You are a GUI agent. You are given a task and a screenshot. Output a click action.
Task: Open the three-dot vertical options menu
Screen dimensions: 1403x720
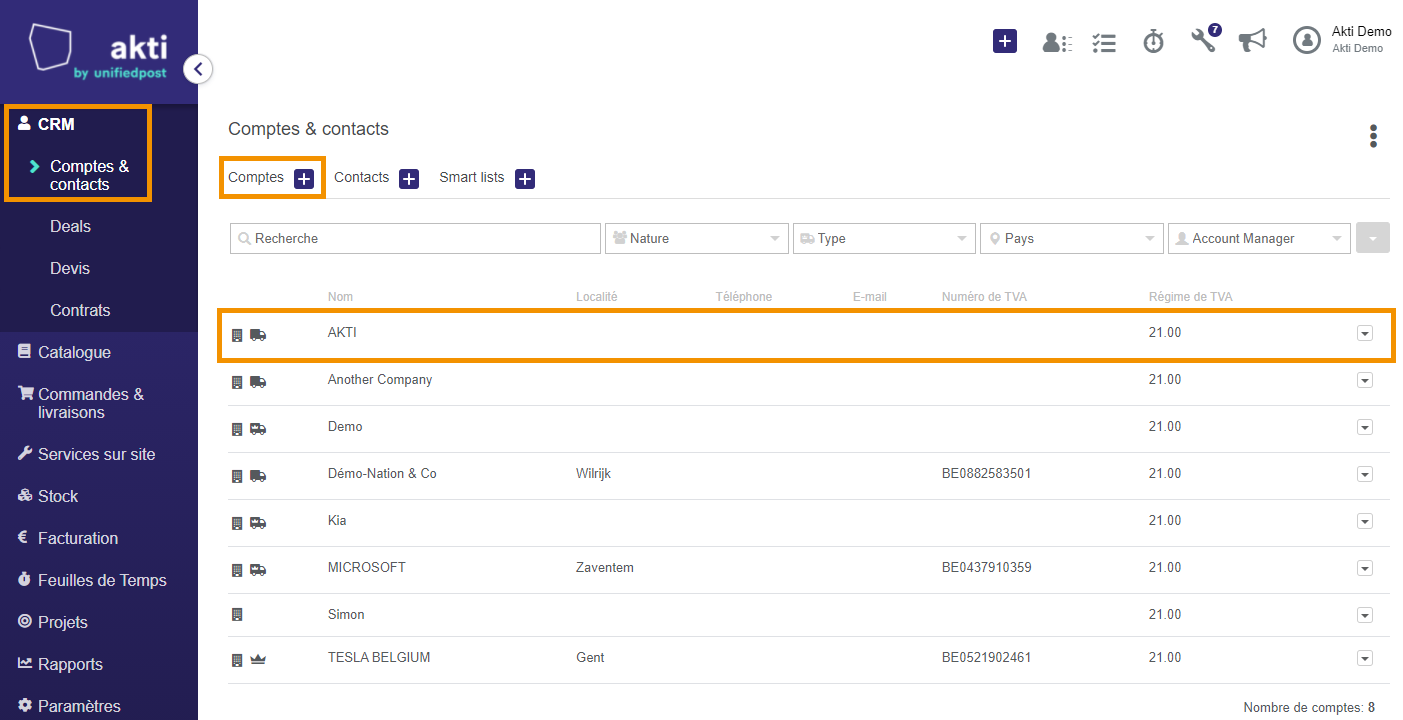click(x=1373, y=136)
